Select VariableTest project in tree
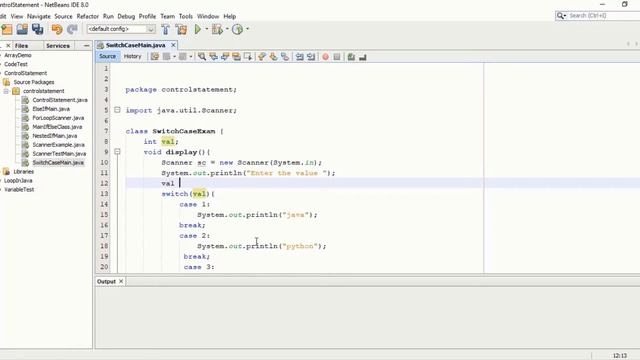 (19, 190)
